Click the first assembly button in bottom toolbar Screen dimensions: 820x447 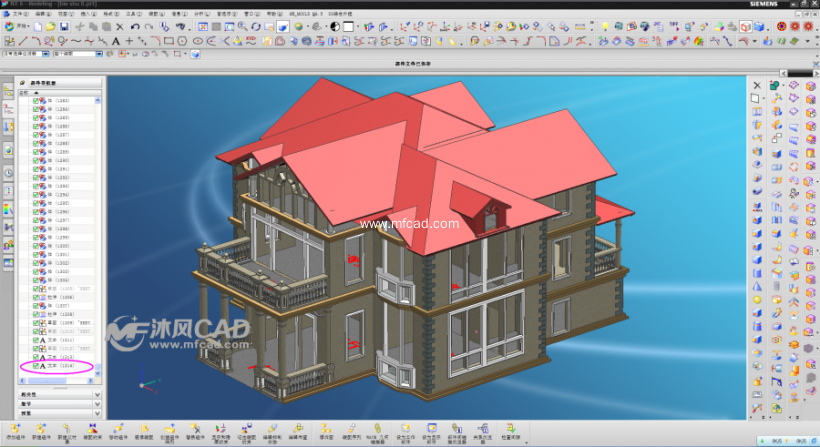pyautogui.click(x=15, y=430)
